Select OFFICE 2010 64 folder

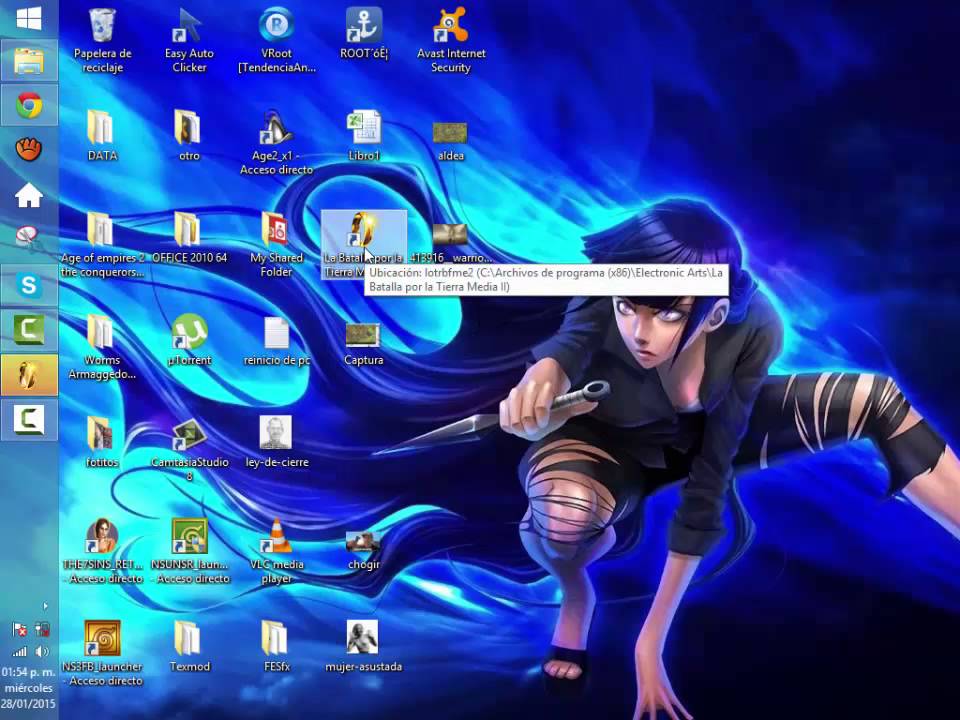coord(189,238)
